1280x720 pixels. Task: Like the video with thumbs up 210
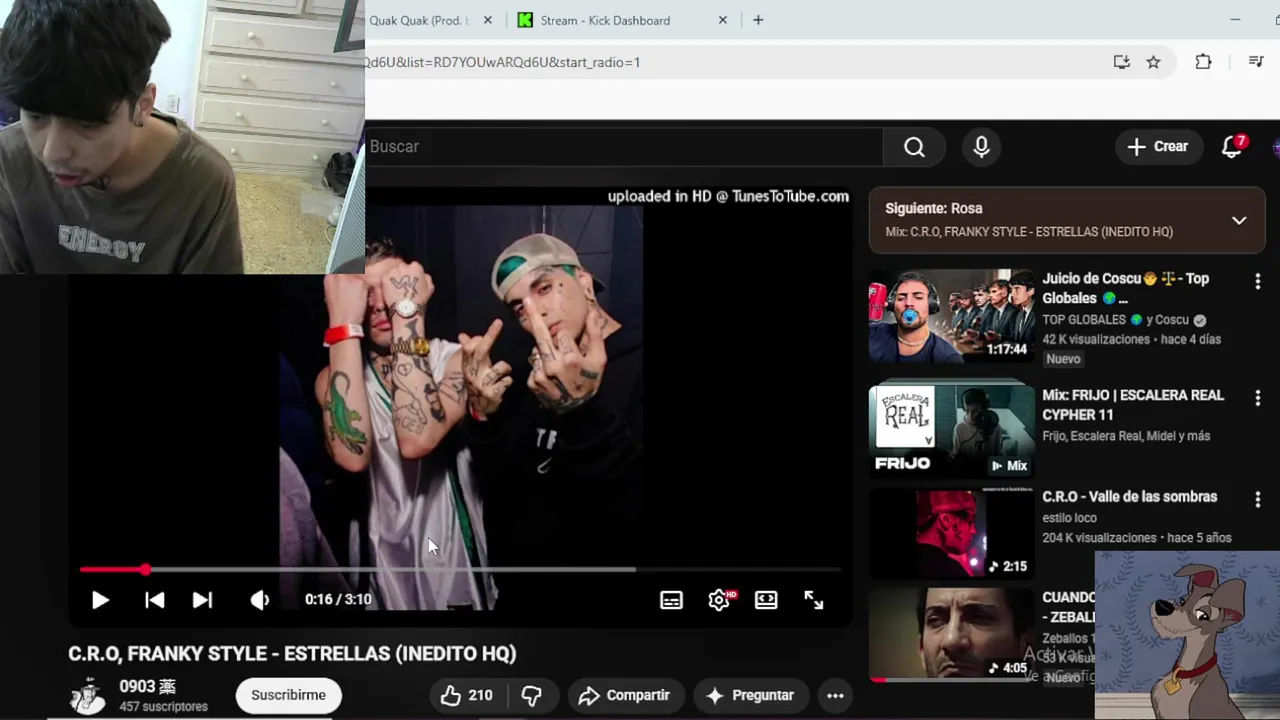pos(466,695)
